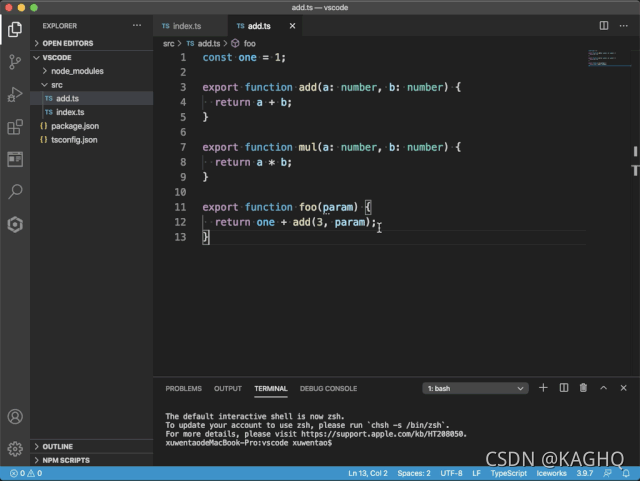This screenshot has width=640, height=481.
Task: Click the src breadcrumb segment
Action: [169, 43]
